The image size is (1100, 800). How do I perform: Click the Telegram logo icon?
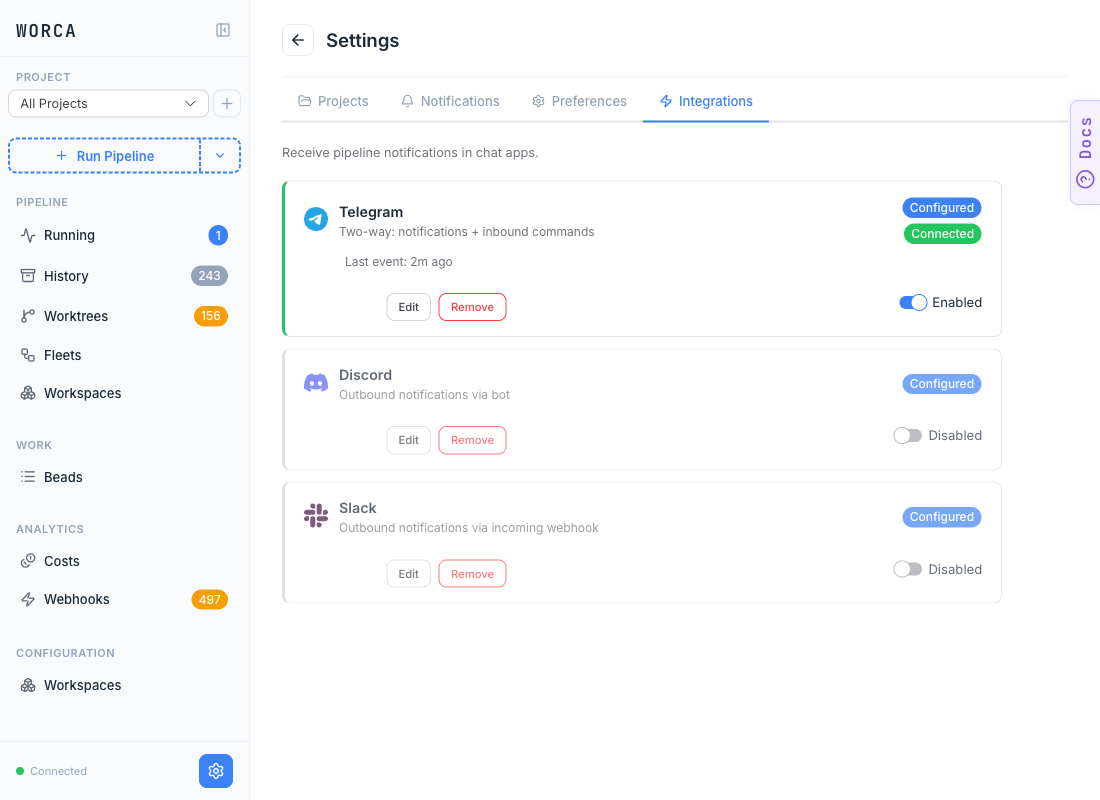click(x=316, y=219)
